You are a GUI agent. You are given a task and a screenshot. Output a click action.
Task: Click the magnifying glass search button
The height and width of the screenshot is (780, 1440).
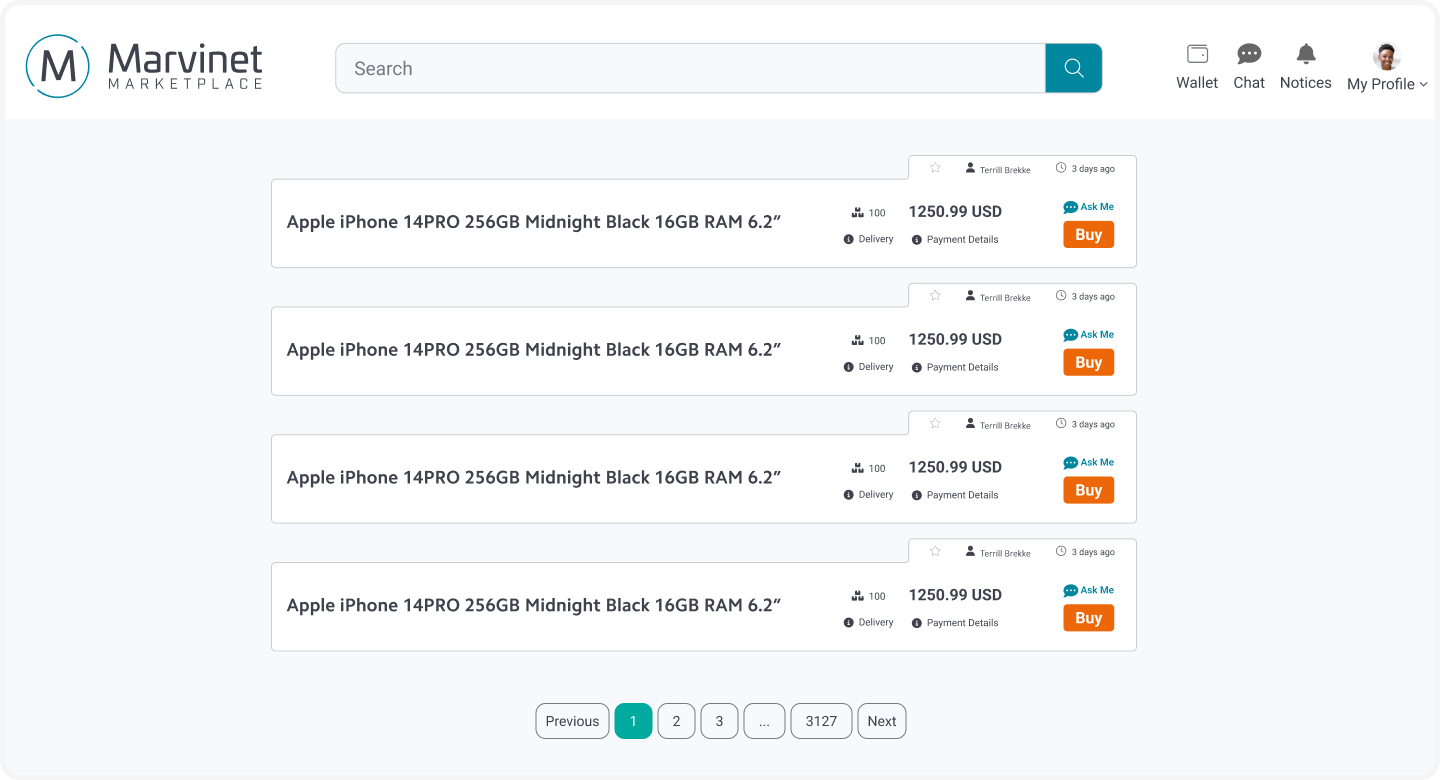[1074, 68]
